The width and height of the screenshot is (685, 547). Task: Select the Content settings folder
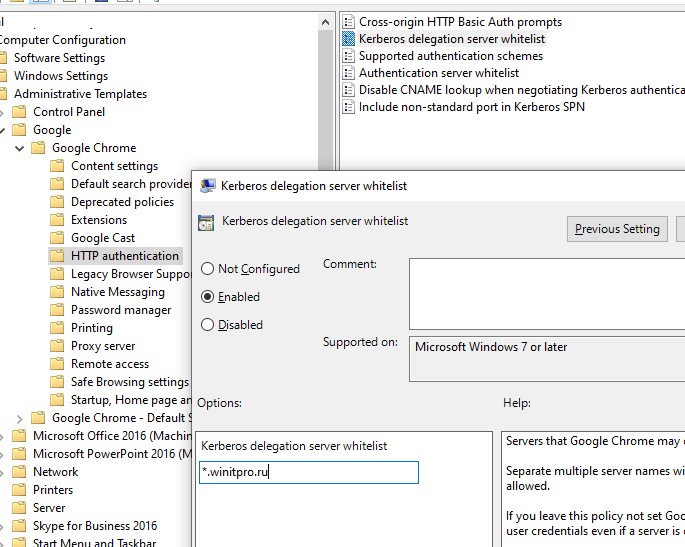click(114, 166)
